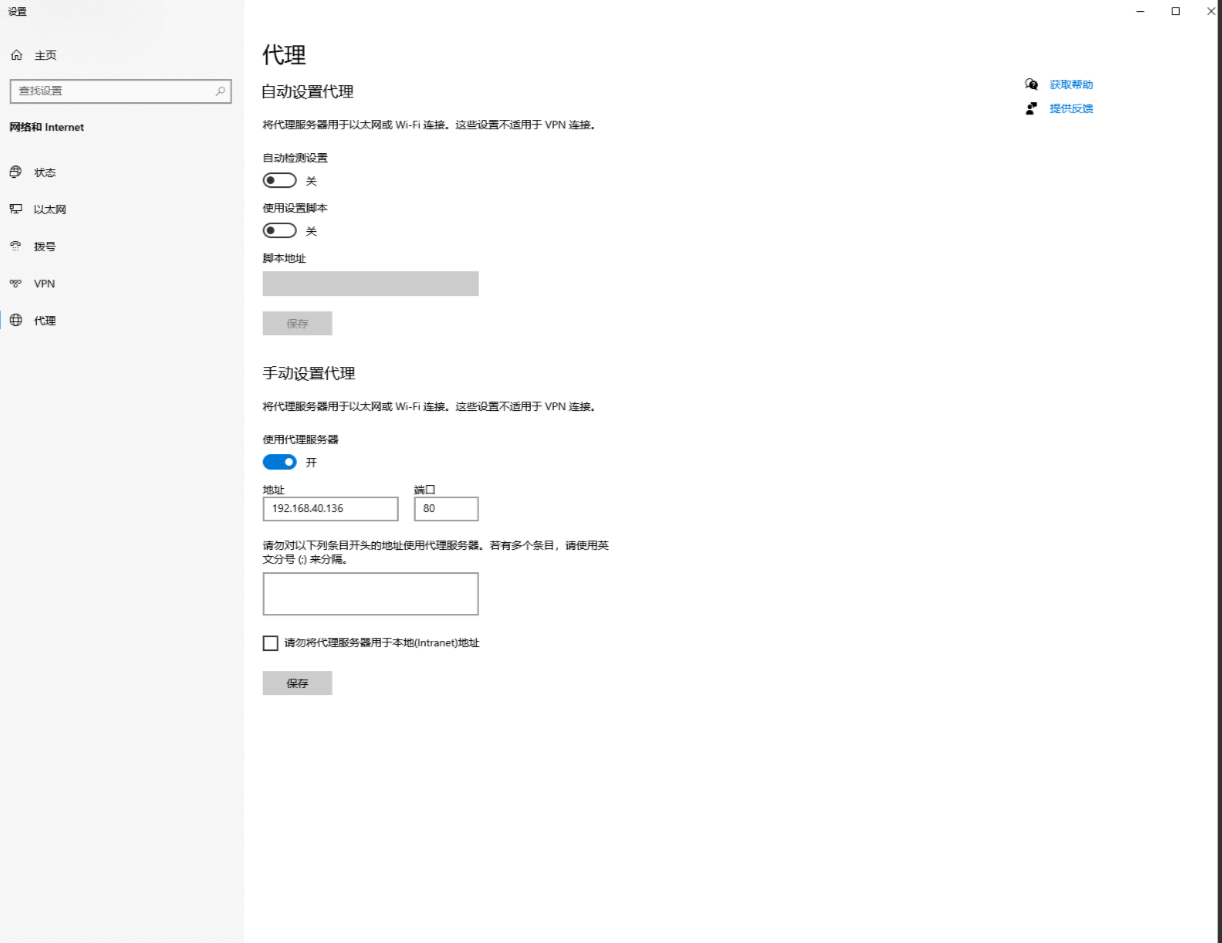Click the Ethernet (以太网) monitor icon
The image size is (1222, 943).
(16, 209)
